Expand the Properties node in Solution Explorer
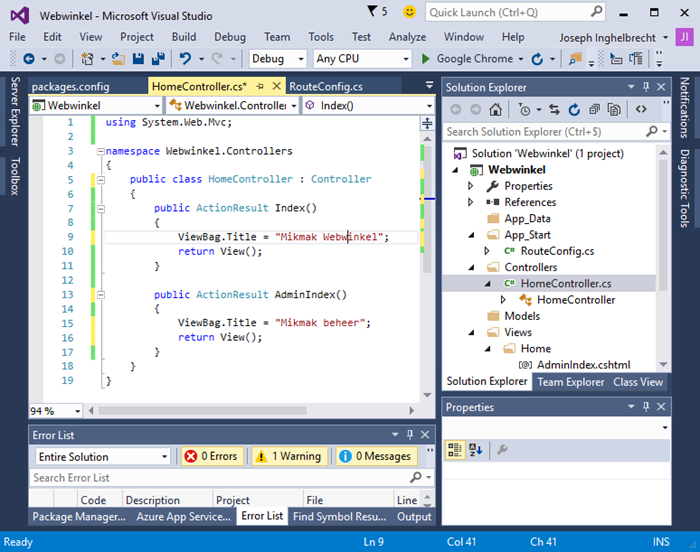The width and height of the screenshot is (700, 552). (470, 186)
